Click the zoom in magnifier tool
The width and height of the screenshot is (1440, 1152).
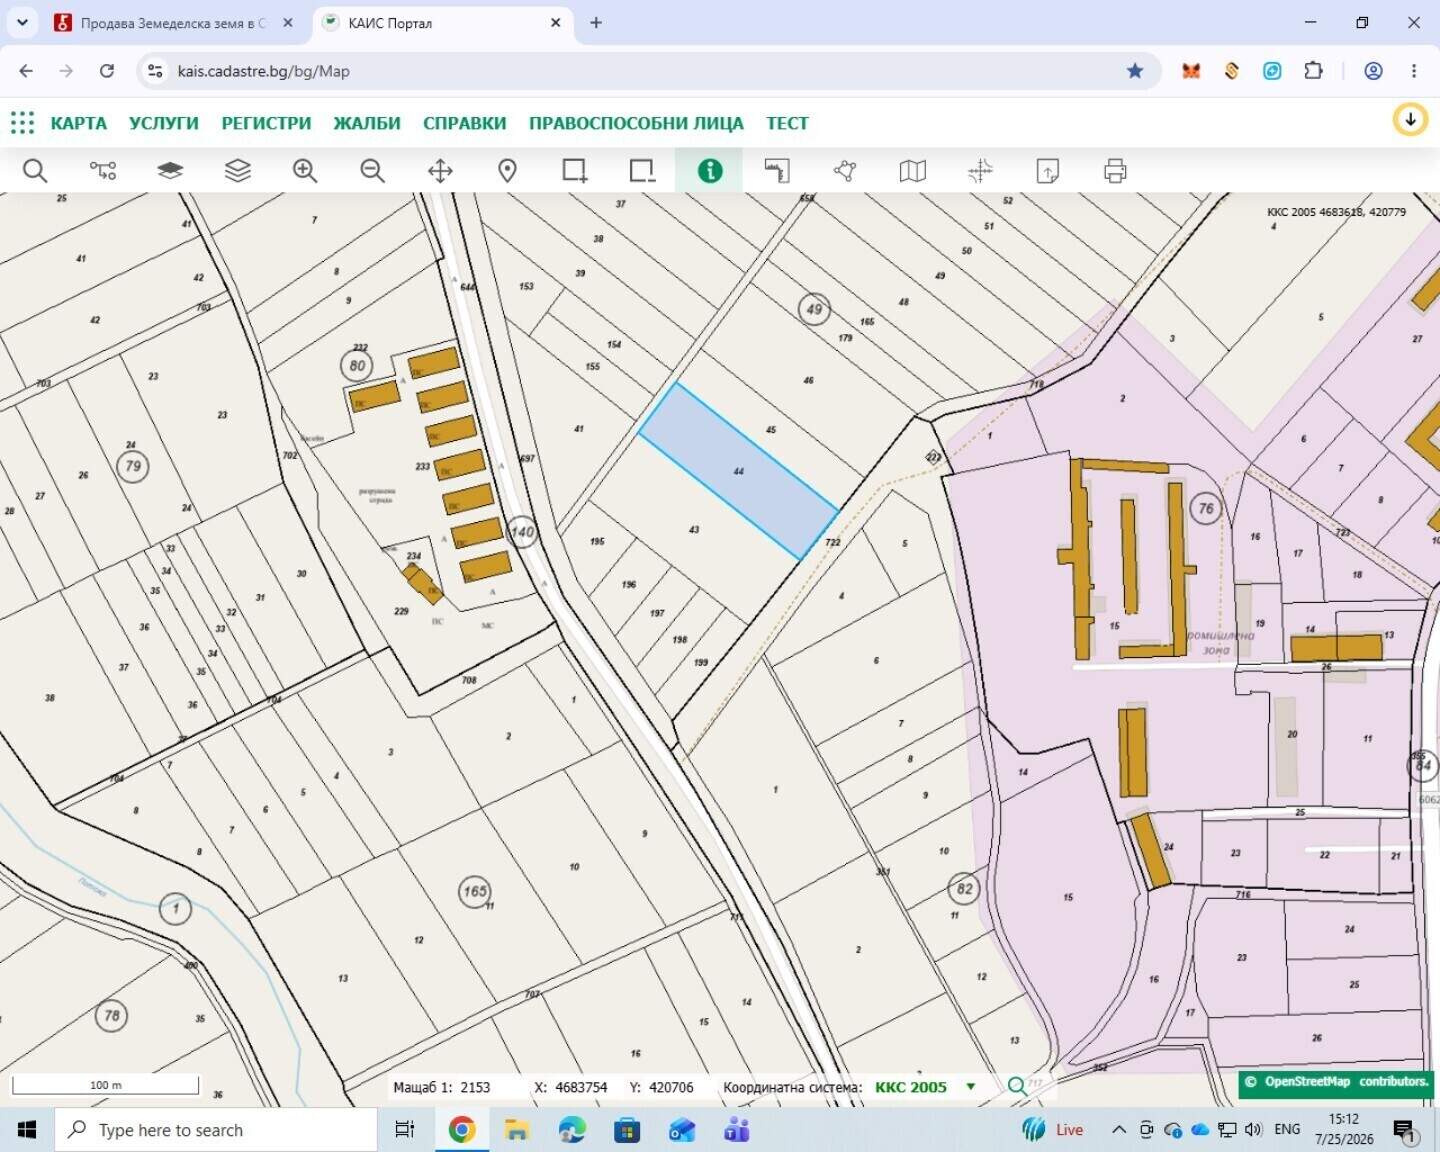point(305,171)
